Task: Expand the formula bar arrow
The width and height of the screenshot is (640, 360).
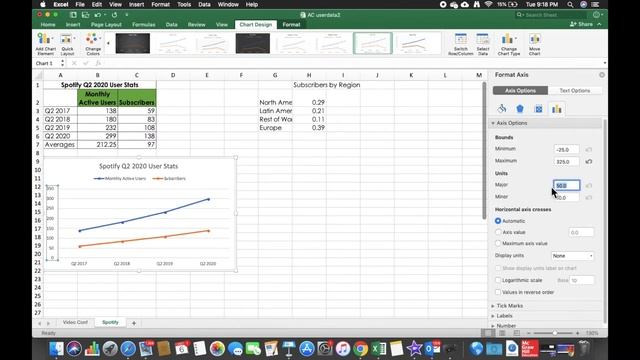Action: point(604,63)
